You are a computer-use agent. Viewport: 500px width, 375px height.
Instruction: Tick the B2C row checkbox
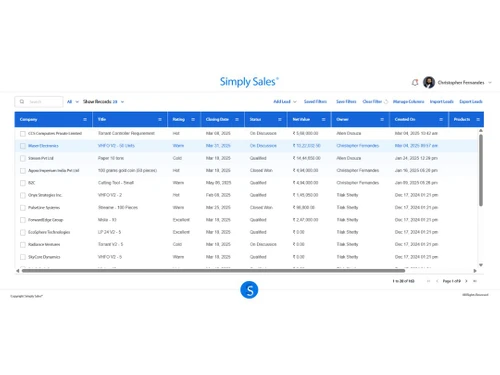pyautogui.click(x=23, y=183)
